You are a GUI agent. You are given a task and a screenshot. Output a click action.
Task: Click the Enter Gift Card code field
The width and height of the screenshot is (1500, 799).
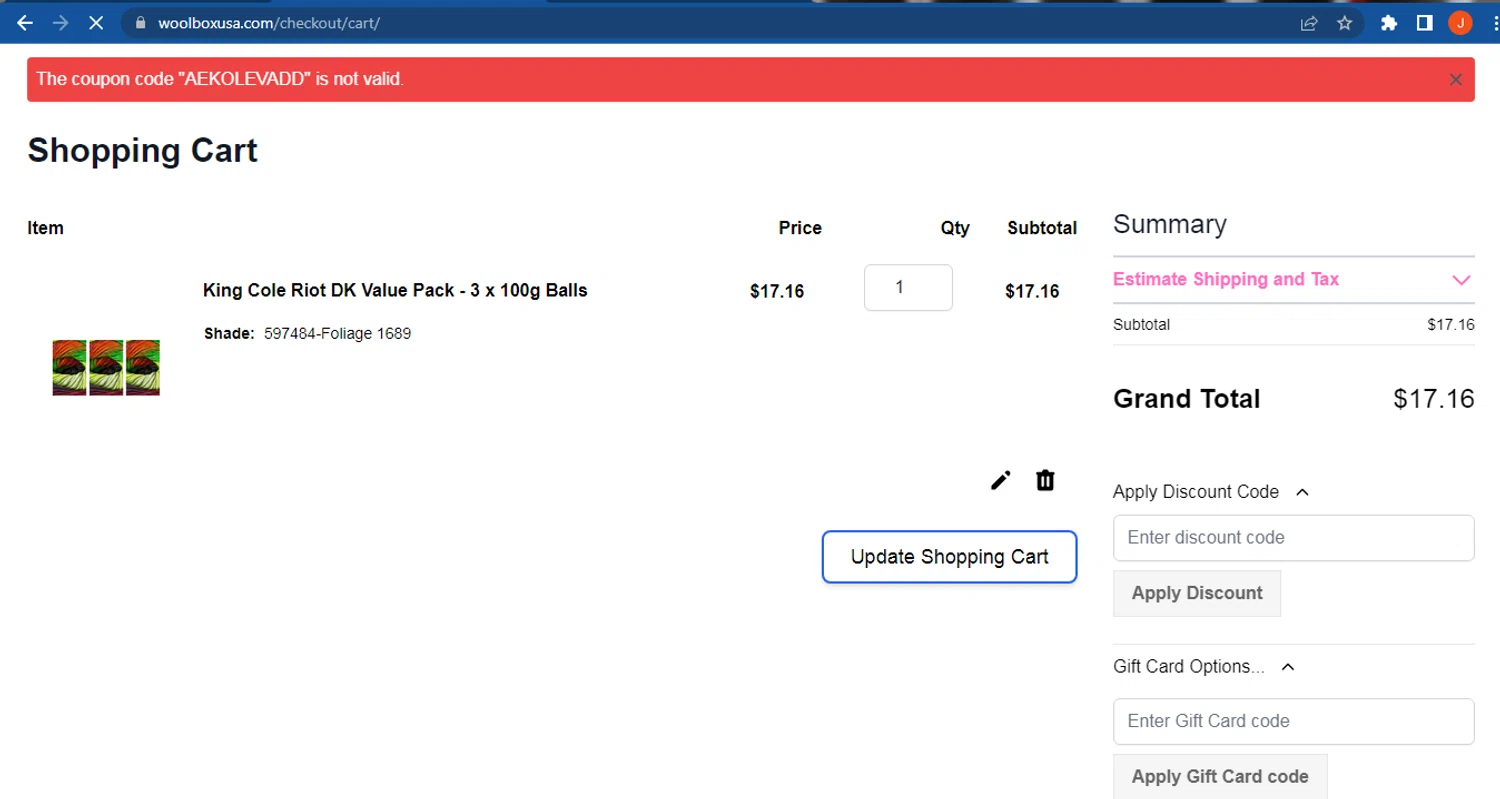[1294, 721]
